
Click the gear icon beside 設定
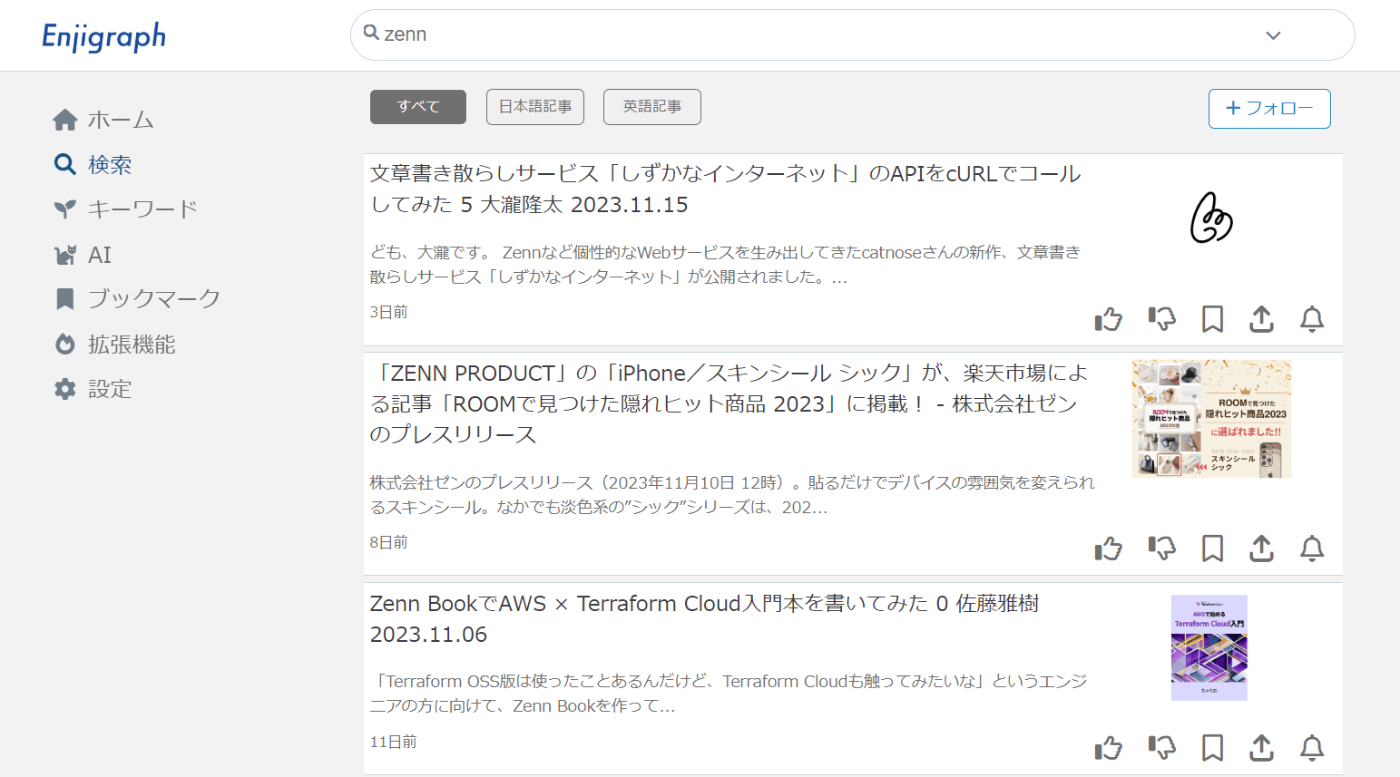click(65, 389)
